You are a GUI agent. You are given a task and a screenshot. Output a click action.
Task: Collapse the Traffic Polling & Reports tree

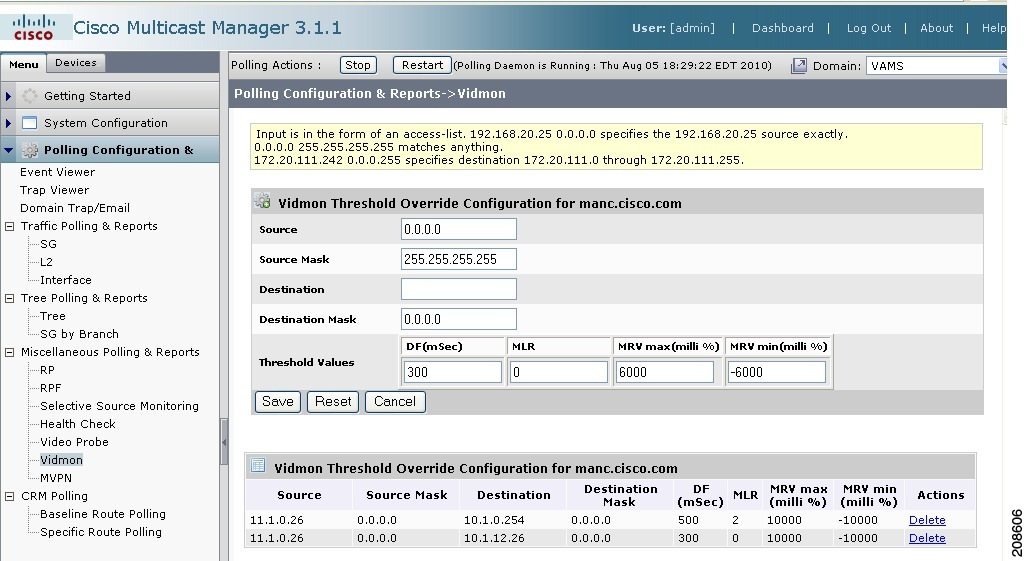[9, 227]
